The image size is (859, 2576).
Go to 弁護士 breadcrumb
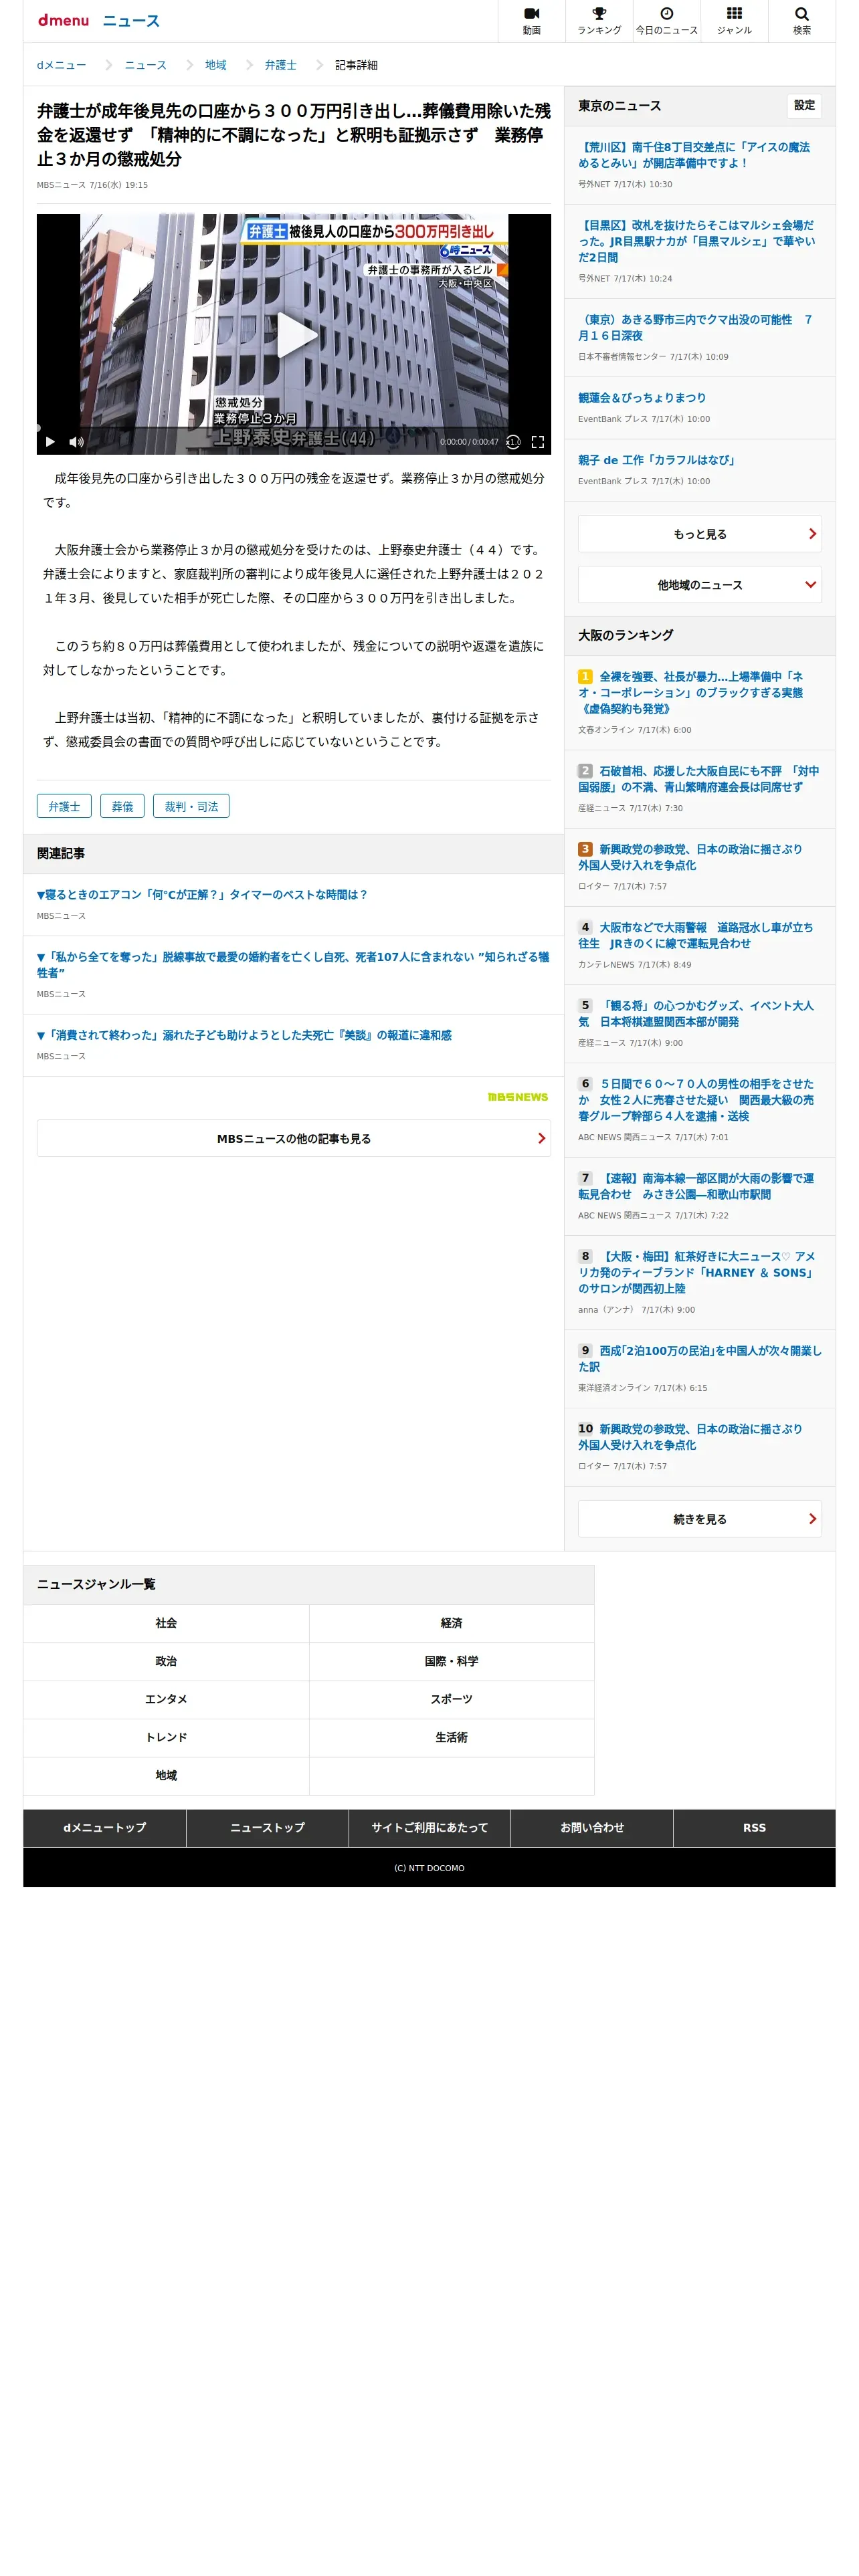point(280,65)
